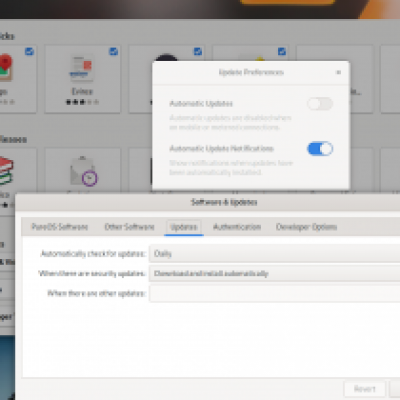The width and height of the screenshot is (400, 400).
Task: Open the clock envelope app icon
Action: coord(83,171)
